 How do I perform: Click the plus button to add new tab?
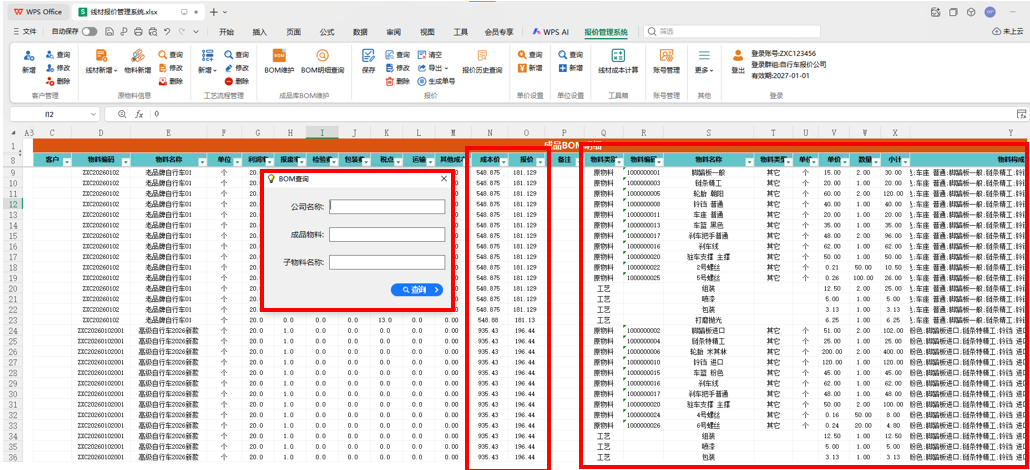click(213, 12)
